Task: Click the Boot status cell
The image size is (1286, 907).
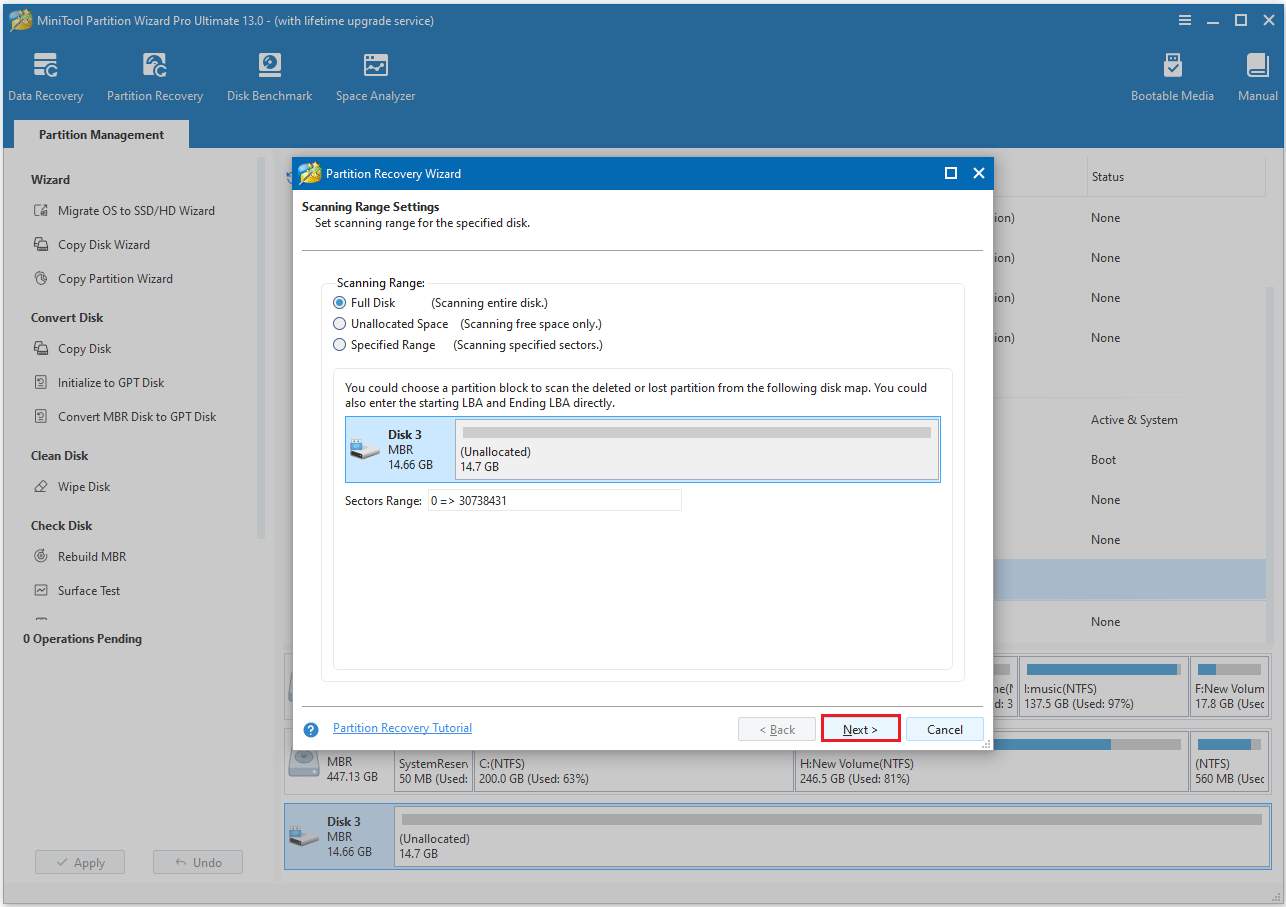Action: click(1103, 460)
